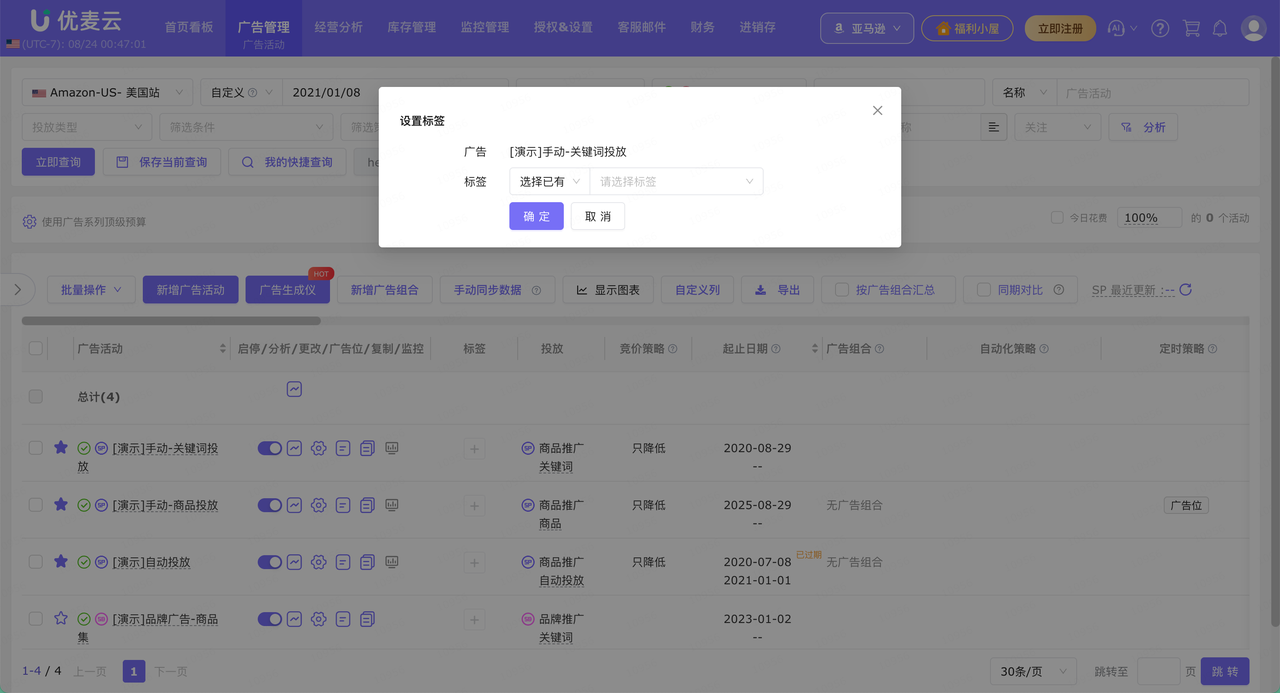Click the 立即注册 button
The image size is (1280, 693).
[x=1060, y=29]
